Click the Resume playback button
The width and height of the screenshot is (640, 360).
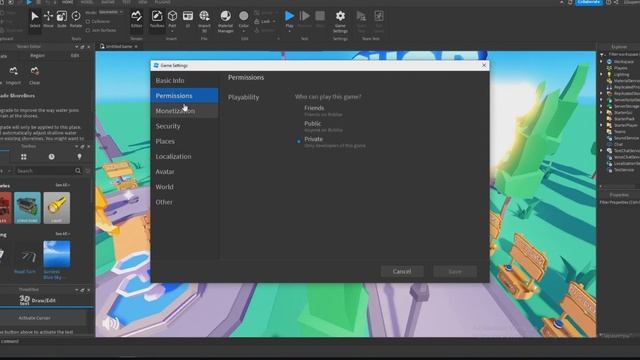pyautogui.click(x=304, y=19)
